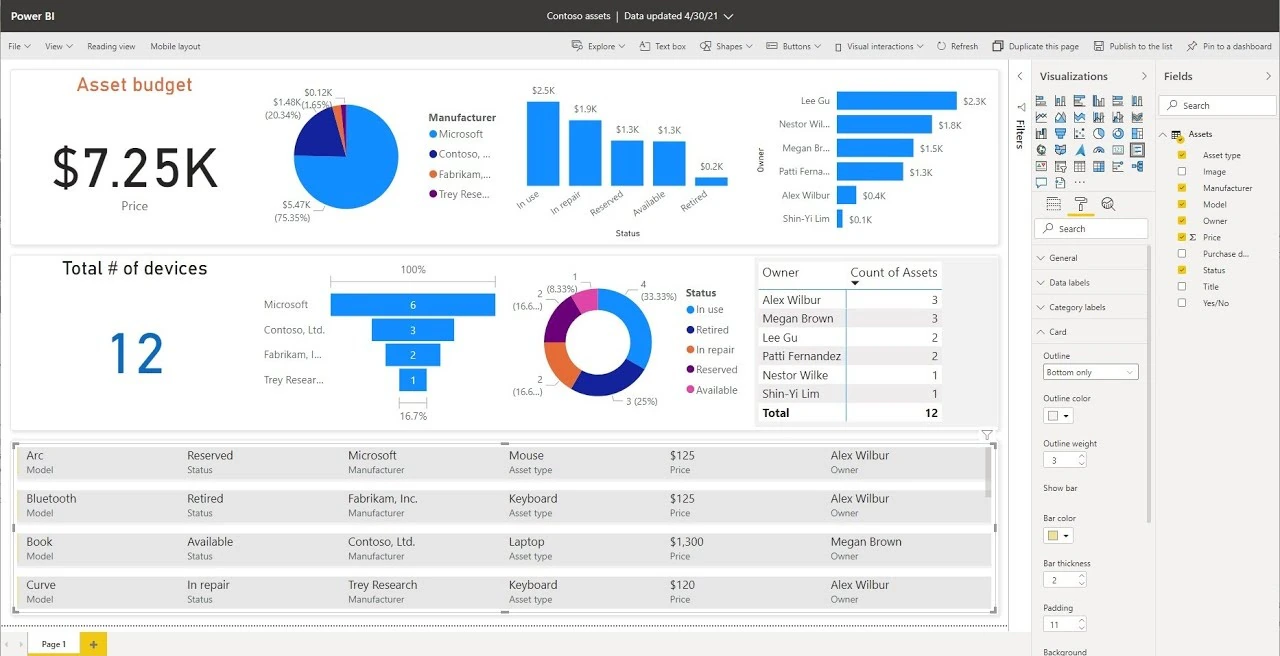Click the filter icon above the card visual
The width and height of the screenshot is (1280, 656).
click(x=987, y=435)
